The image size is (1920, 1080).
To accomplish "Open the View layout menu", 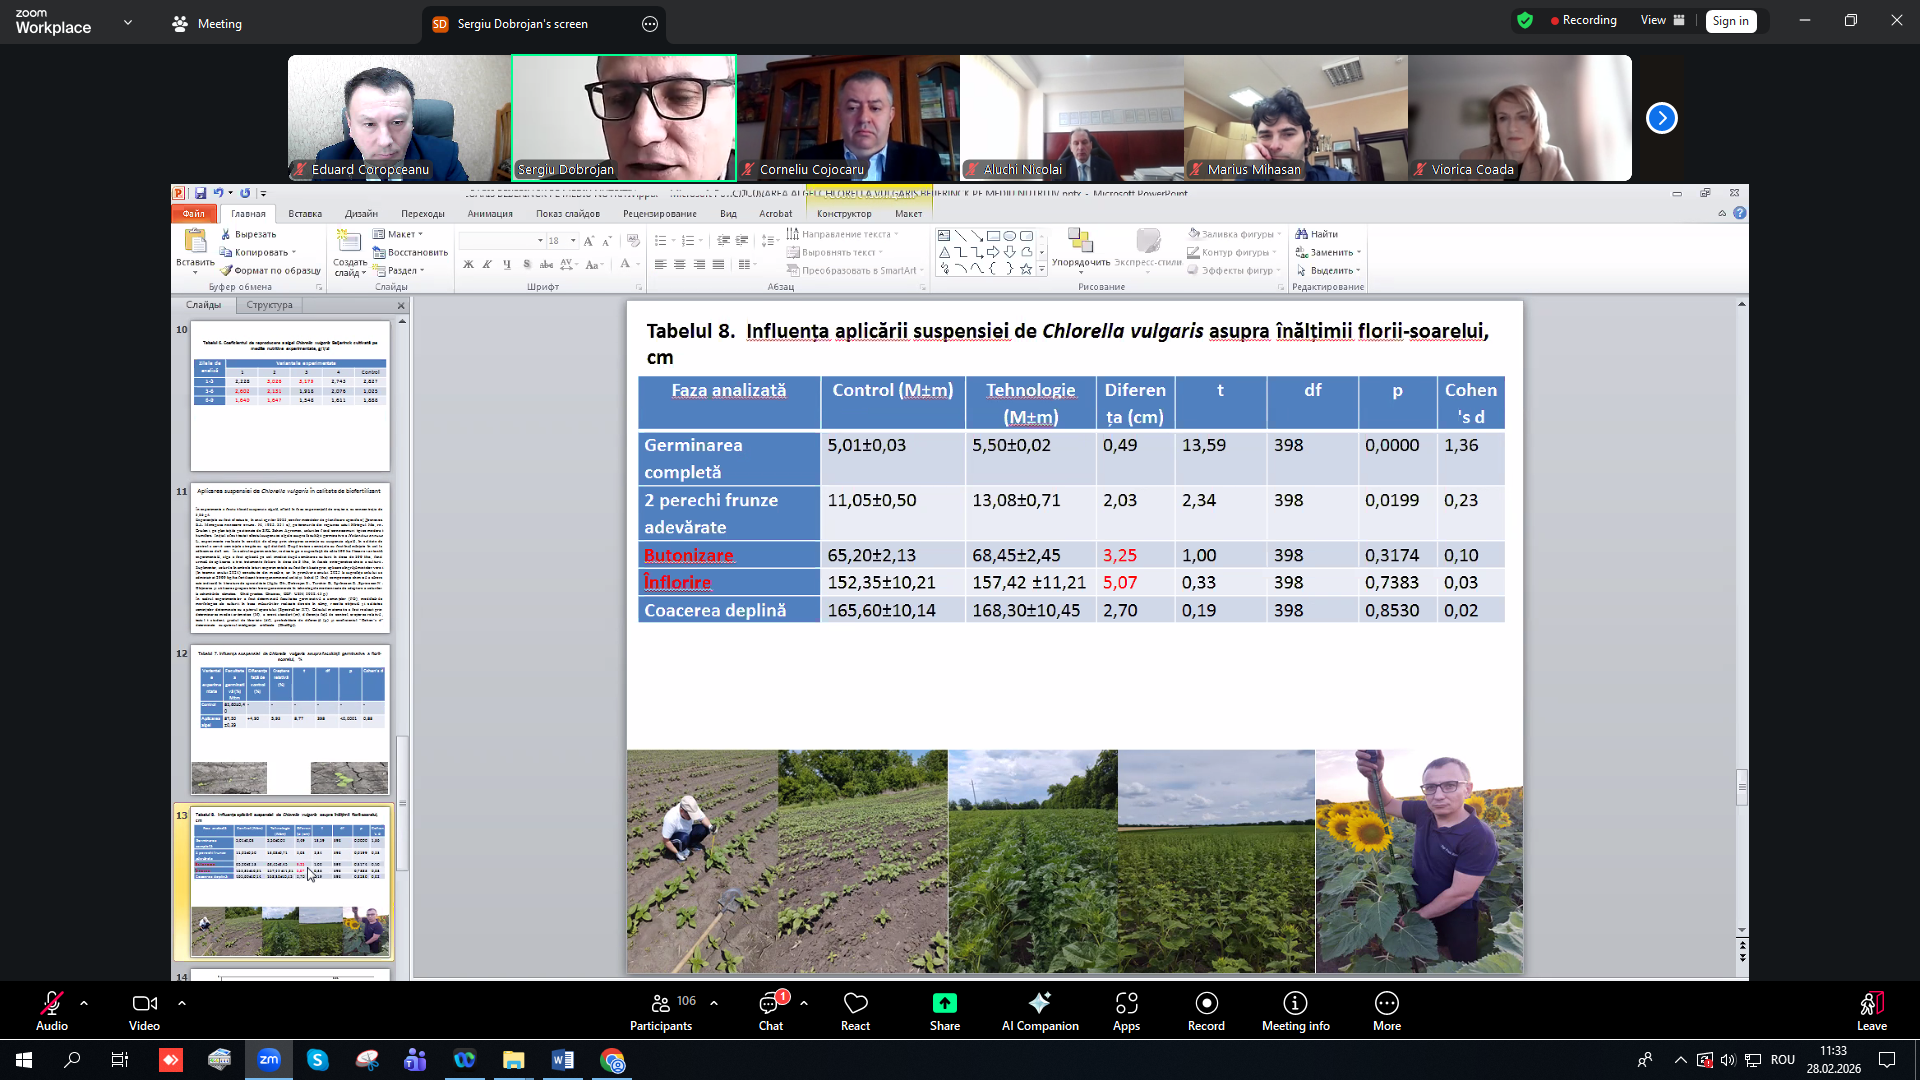I will 1662,20.
